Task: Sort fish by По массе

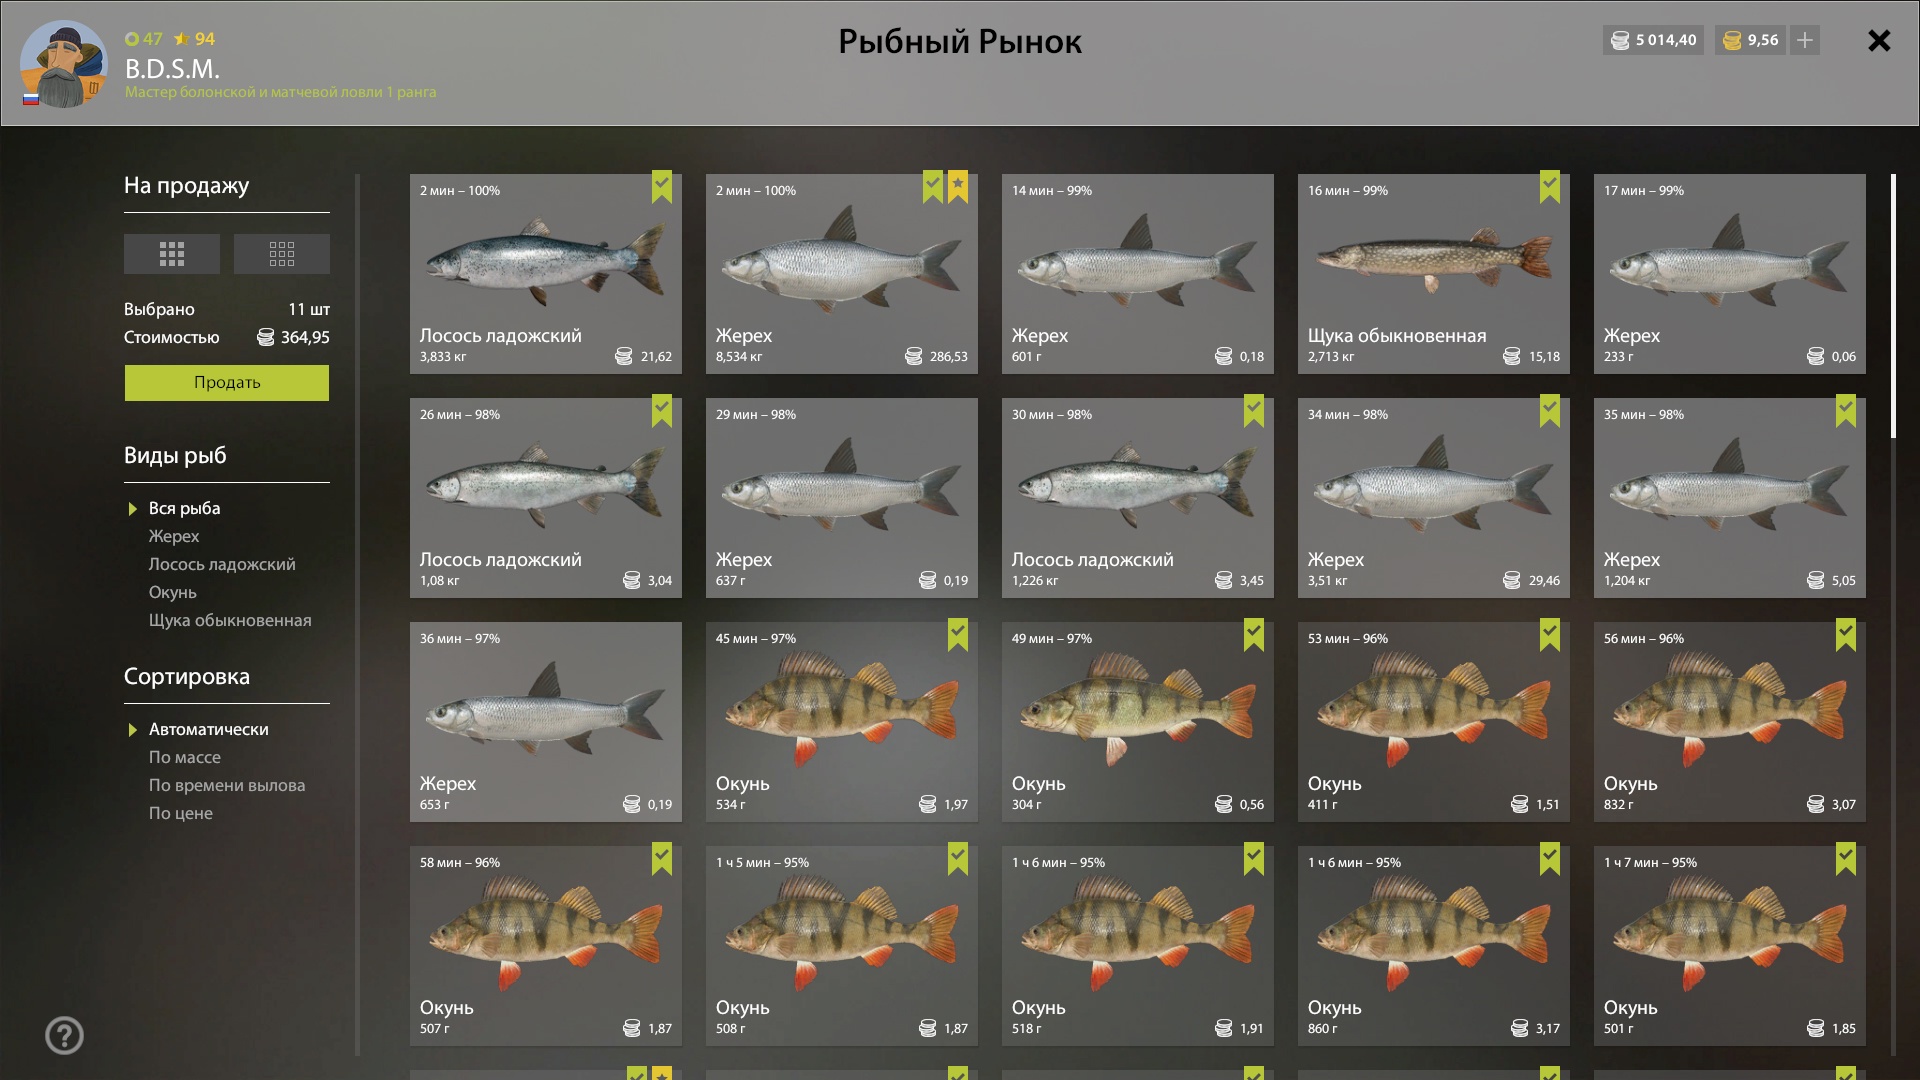Action: coord(185,757)
